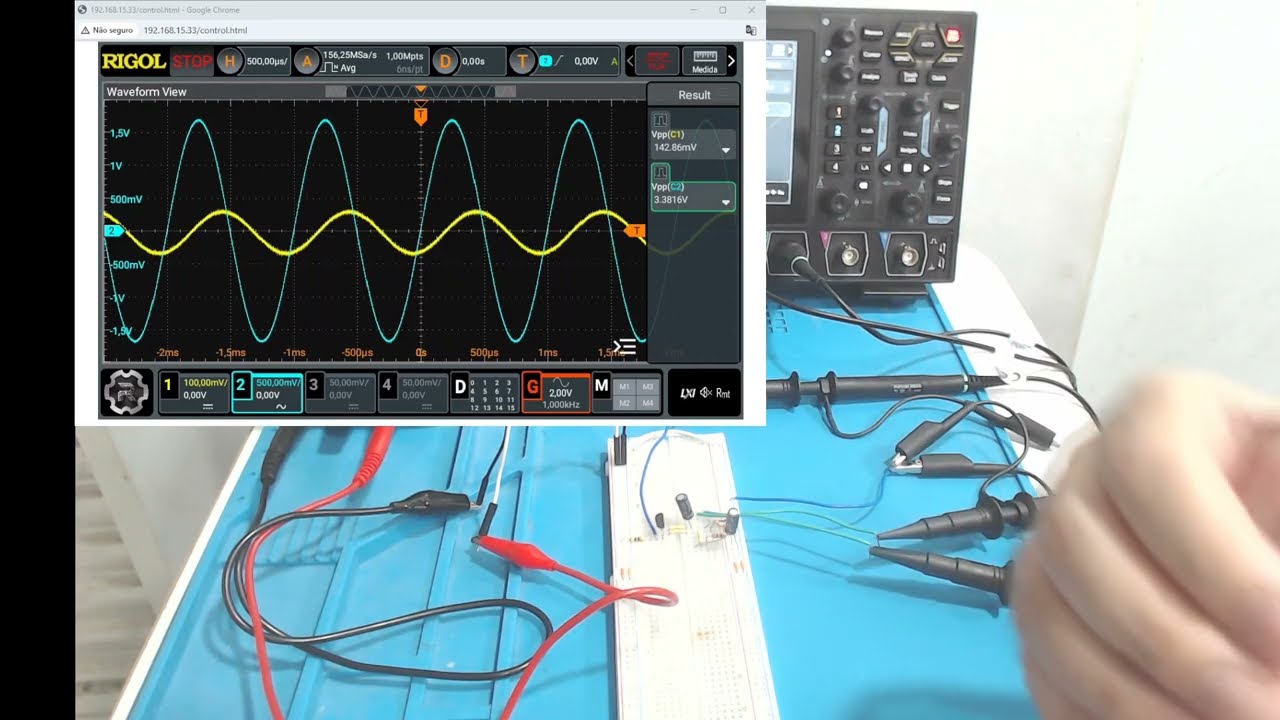Image resolution: width=1280 pixels, height=720 pixels.
Task: Open the Medida measurement menu
Action: point(705,61)
